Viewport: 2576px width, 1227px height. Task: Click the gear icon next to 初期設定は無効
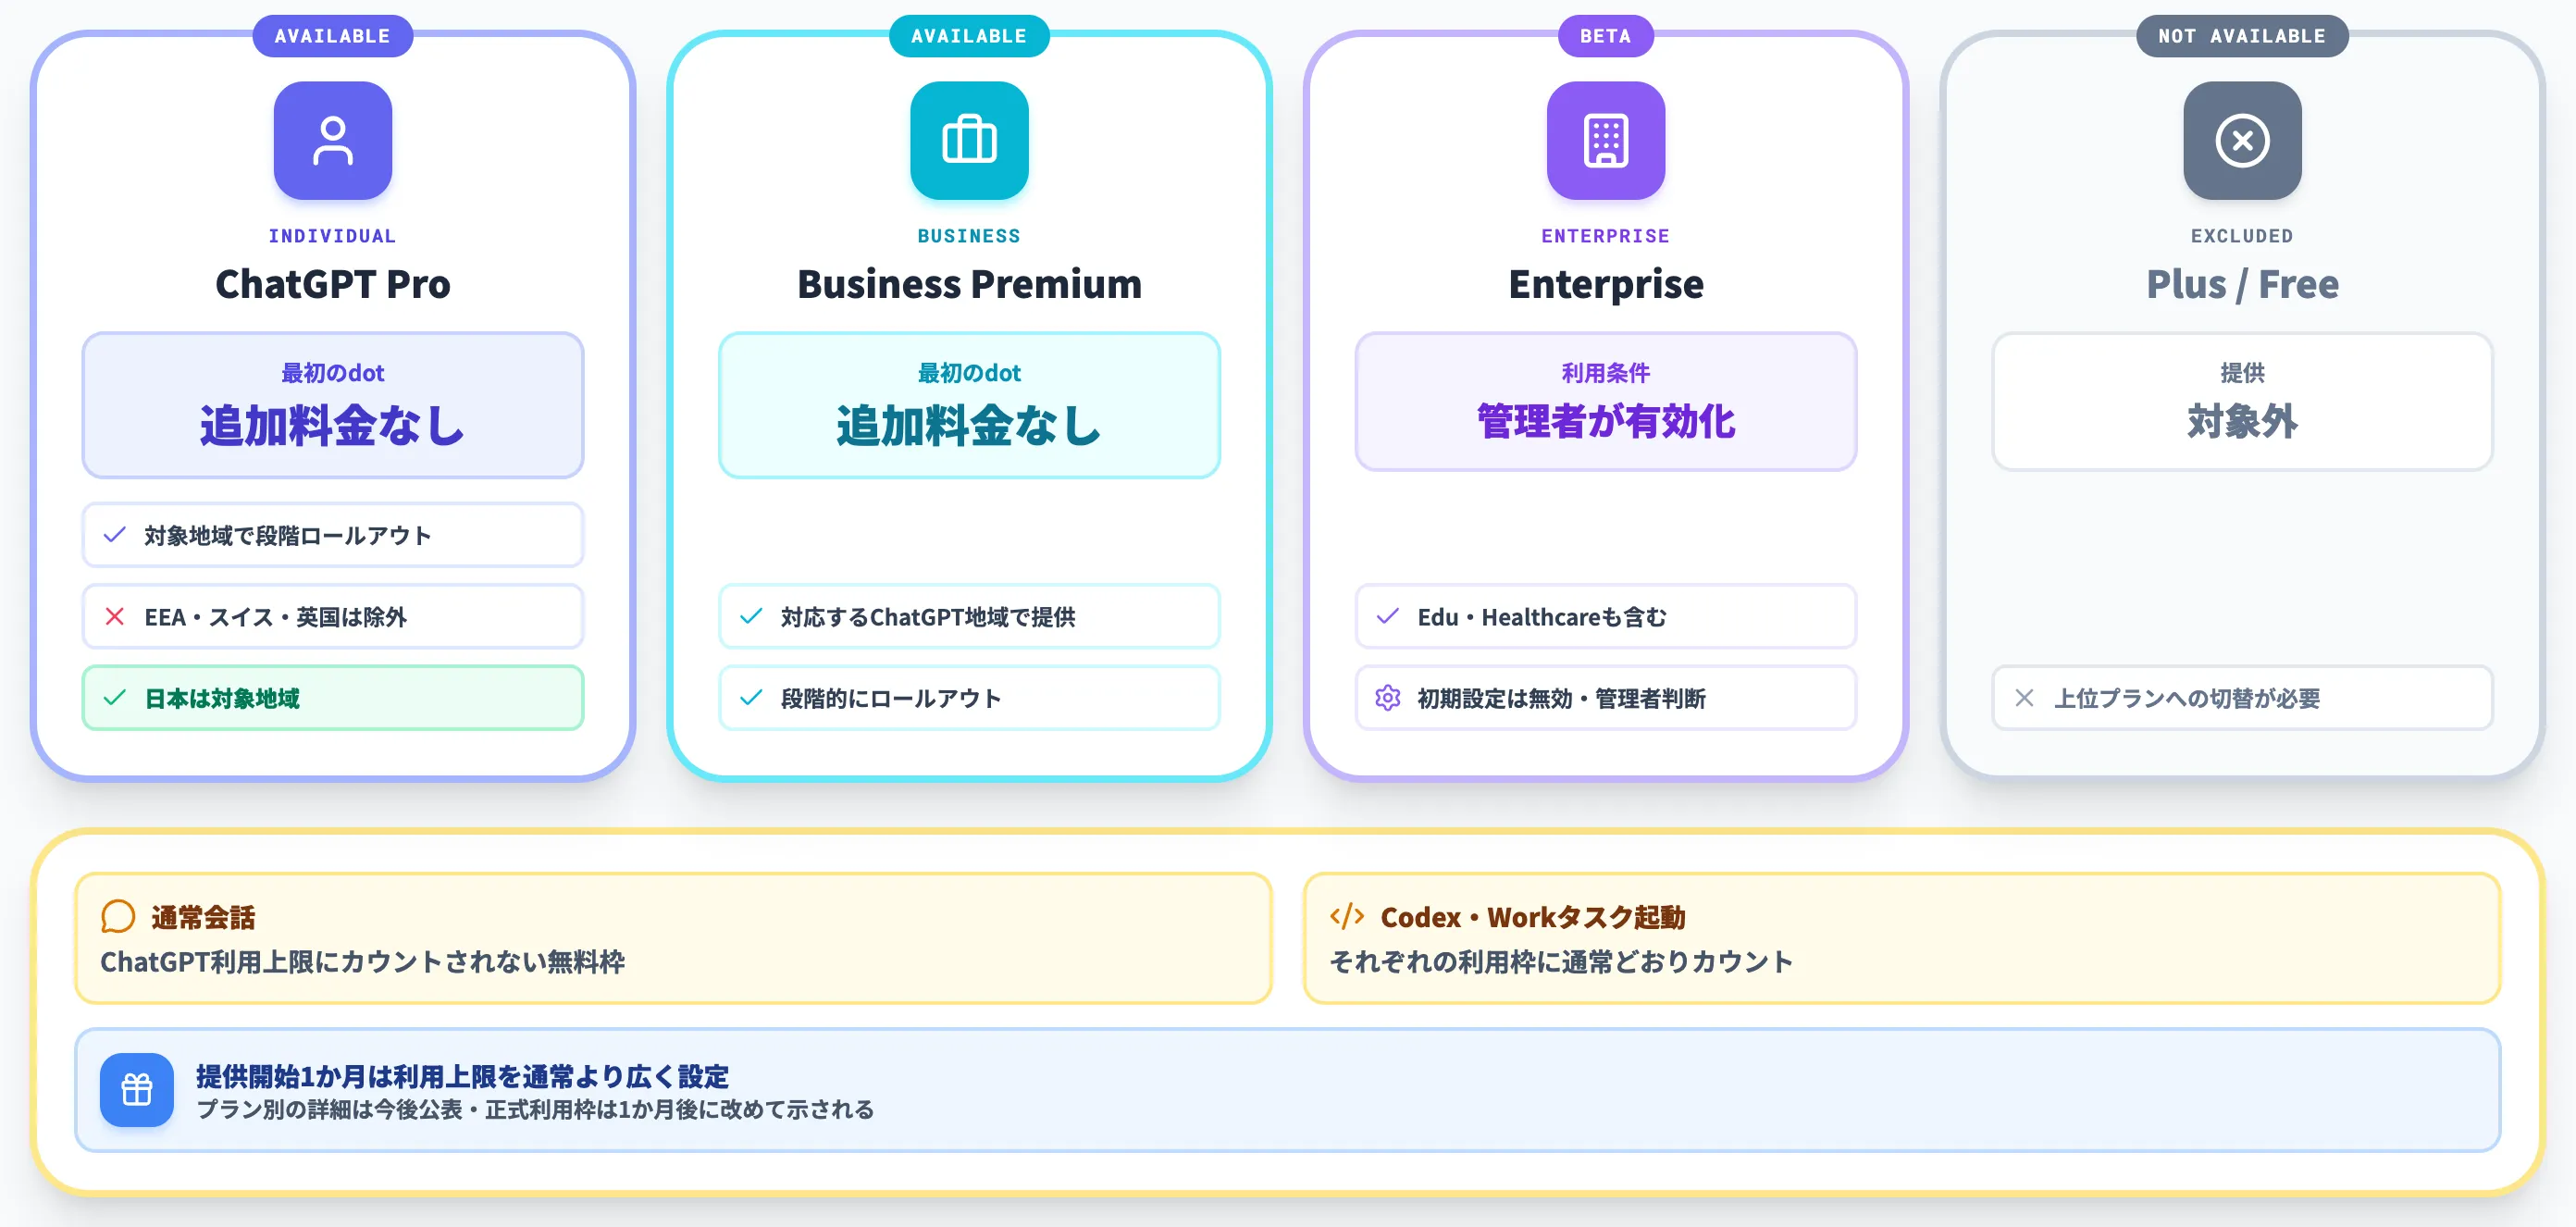coord(1387,698)
